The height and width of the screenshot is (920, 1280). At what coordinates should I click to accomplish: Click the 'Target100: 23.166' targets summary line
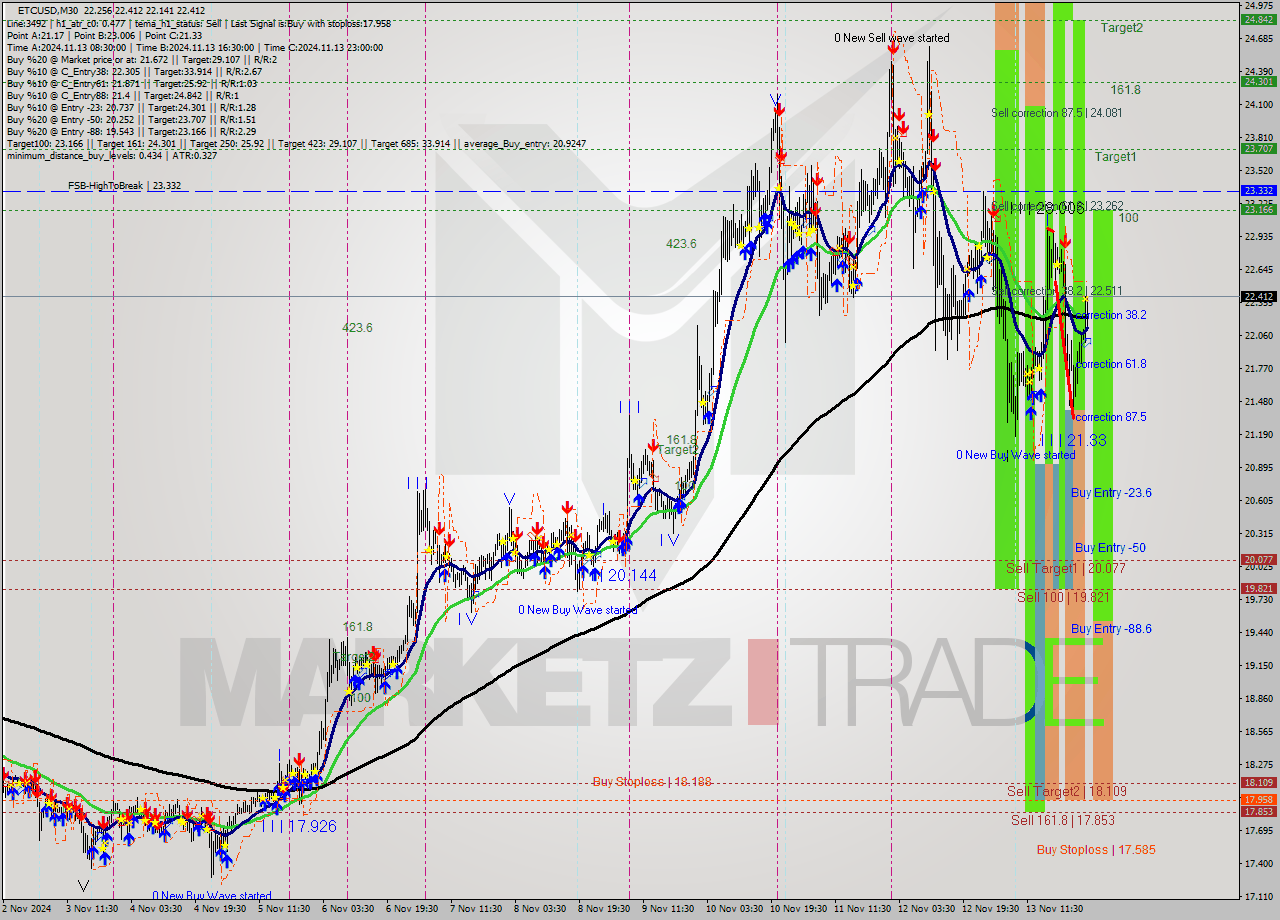coord(296,143)
